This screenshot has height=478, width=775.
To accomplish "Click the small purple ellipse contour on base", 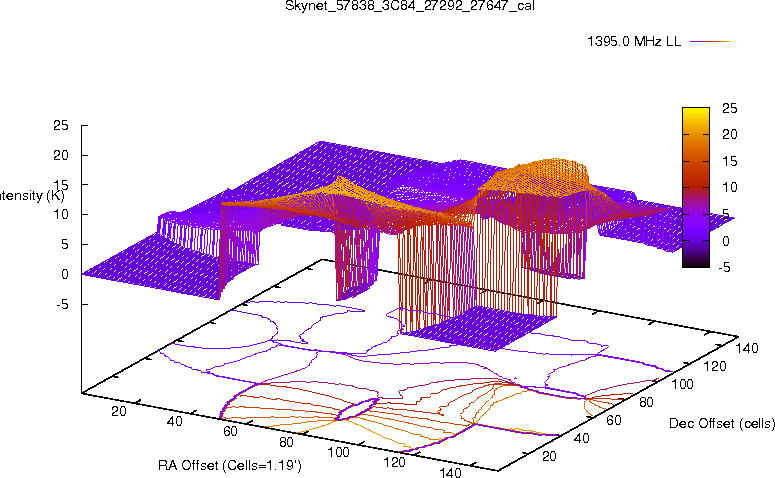I will [358, 410].
